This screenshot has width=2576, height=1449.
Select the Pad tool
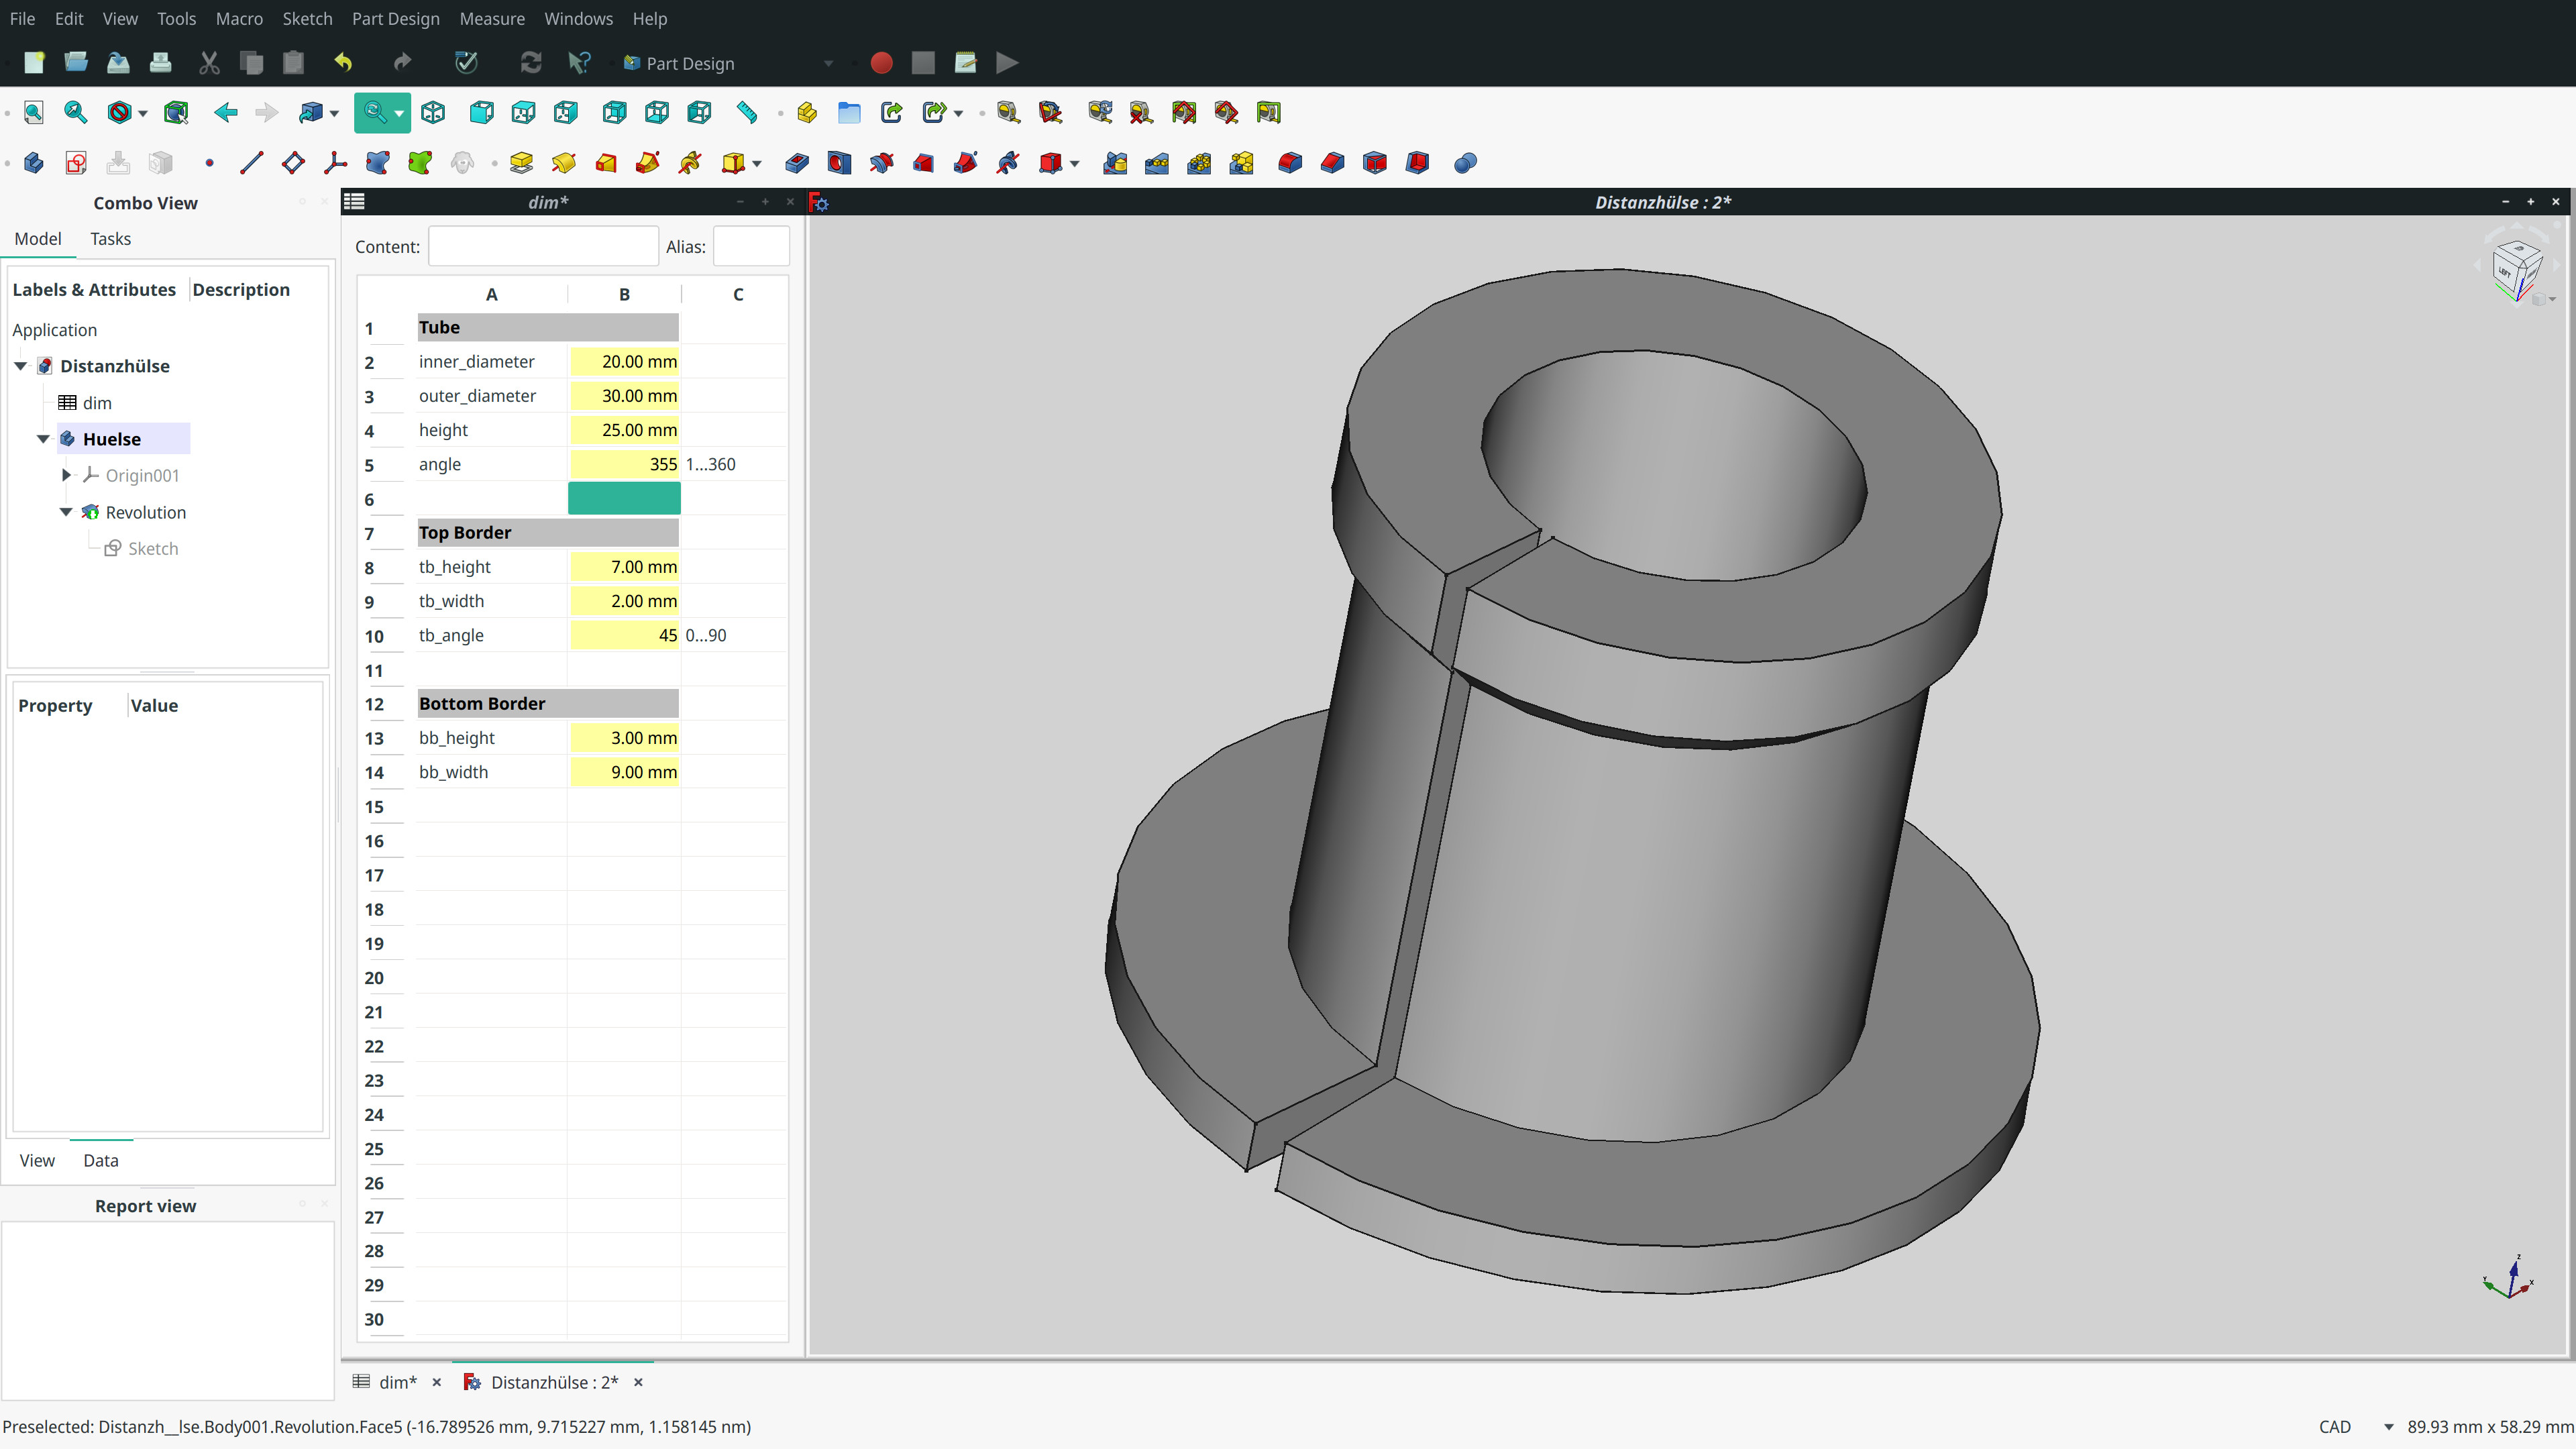pyautogui.click(x=520, y=162)
